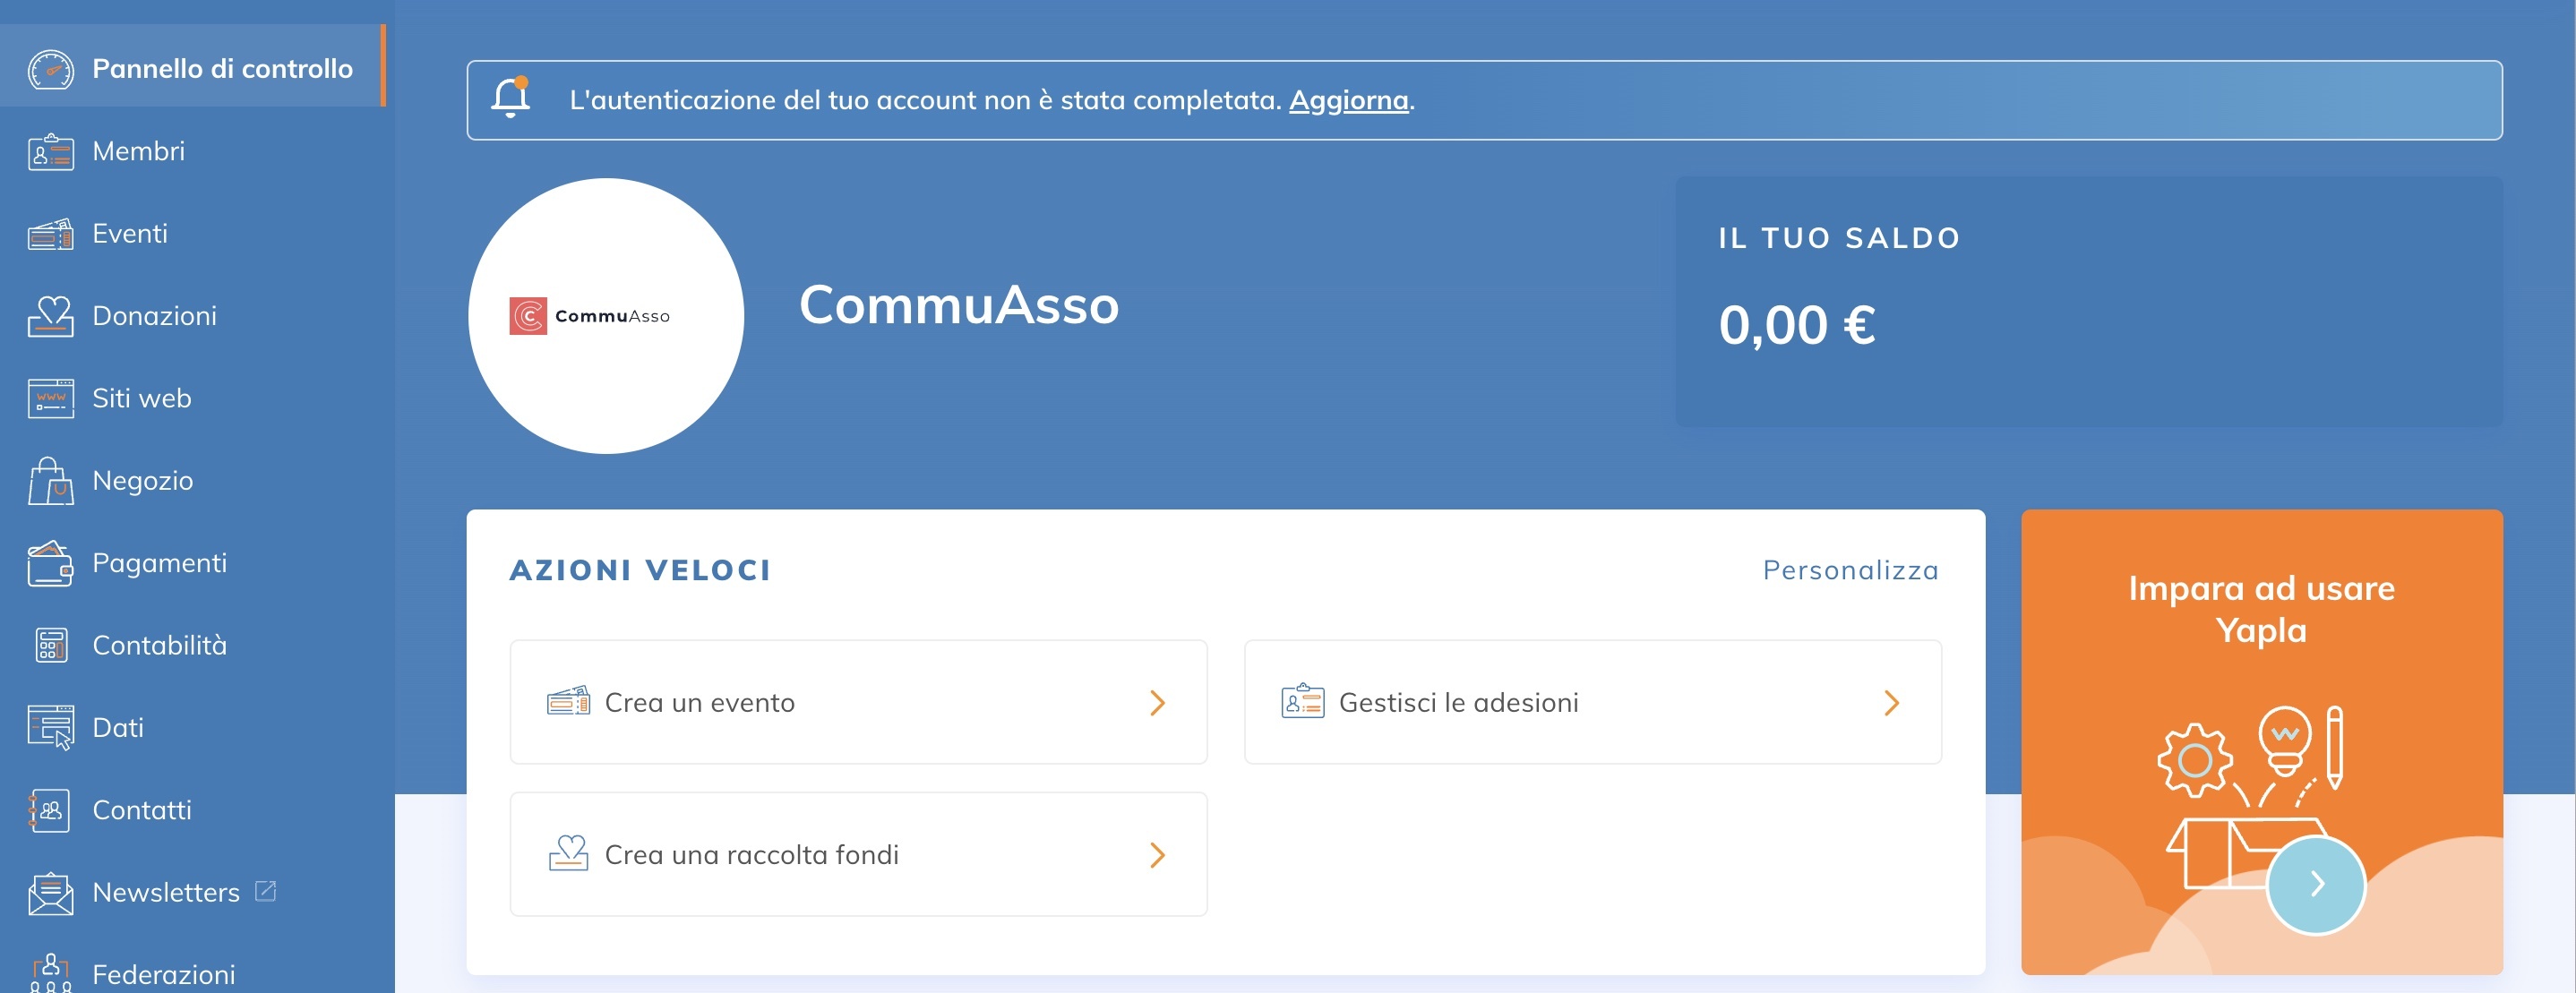
Task: Open Contabilità via the calculator icon
Action: point(49,645)
